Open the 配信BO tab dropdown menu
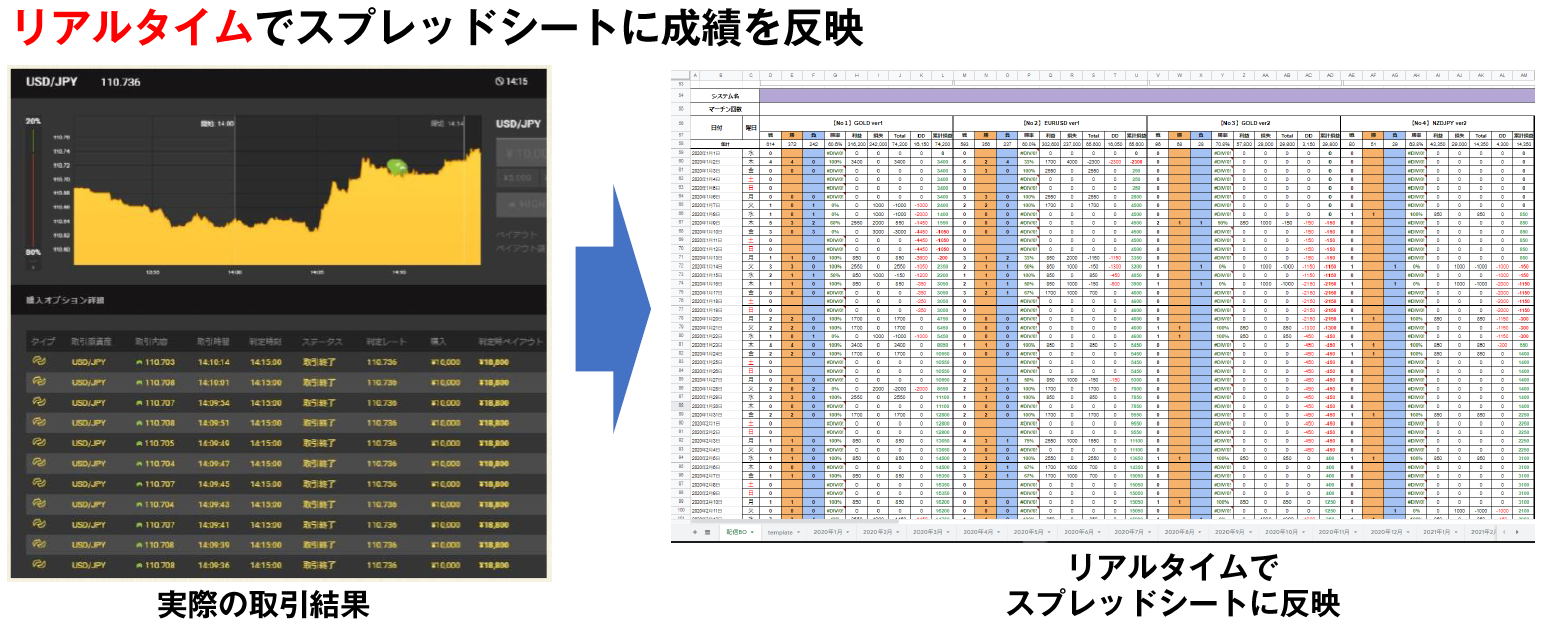1550x627 pixels. coord(753,533)
